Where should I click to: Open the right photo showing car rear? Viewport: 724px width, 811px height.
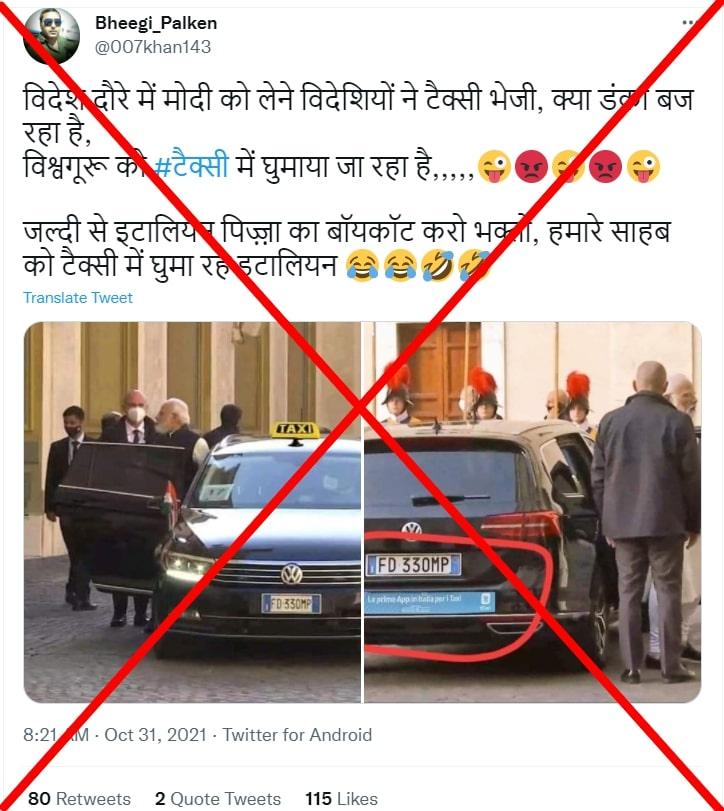pyautogui.click(x=533, y=512)
